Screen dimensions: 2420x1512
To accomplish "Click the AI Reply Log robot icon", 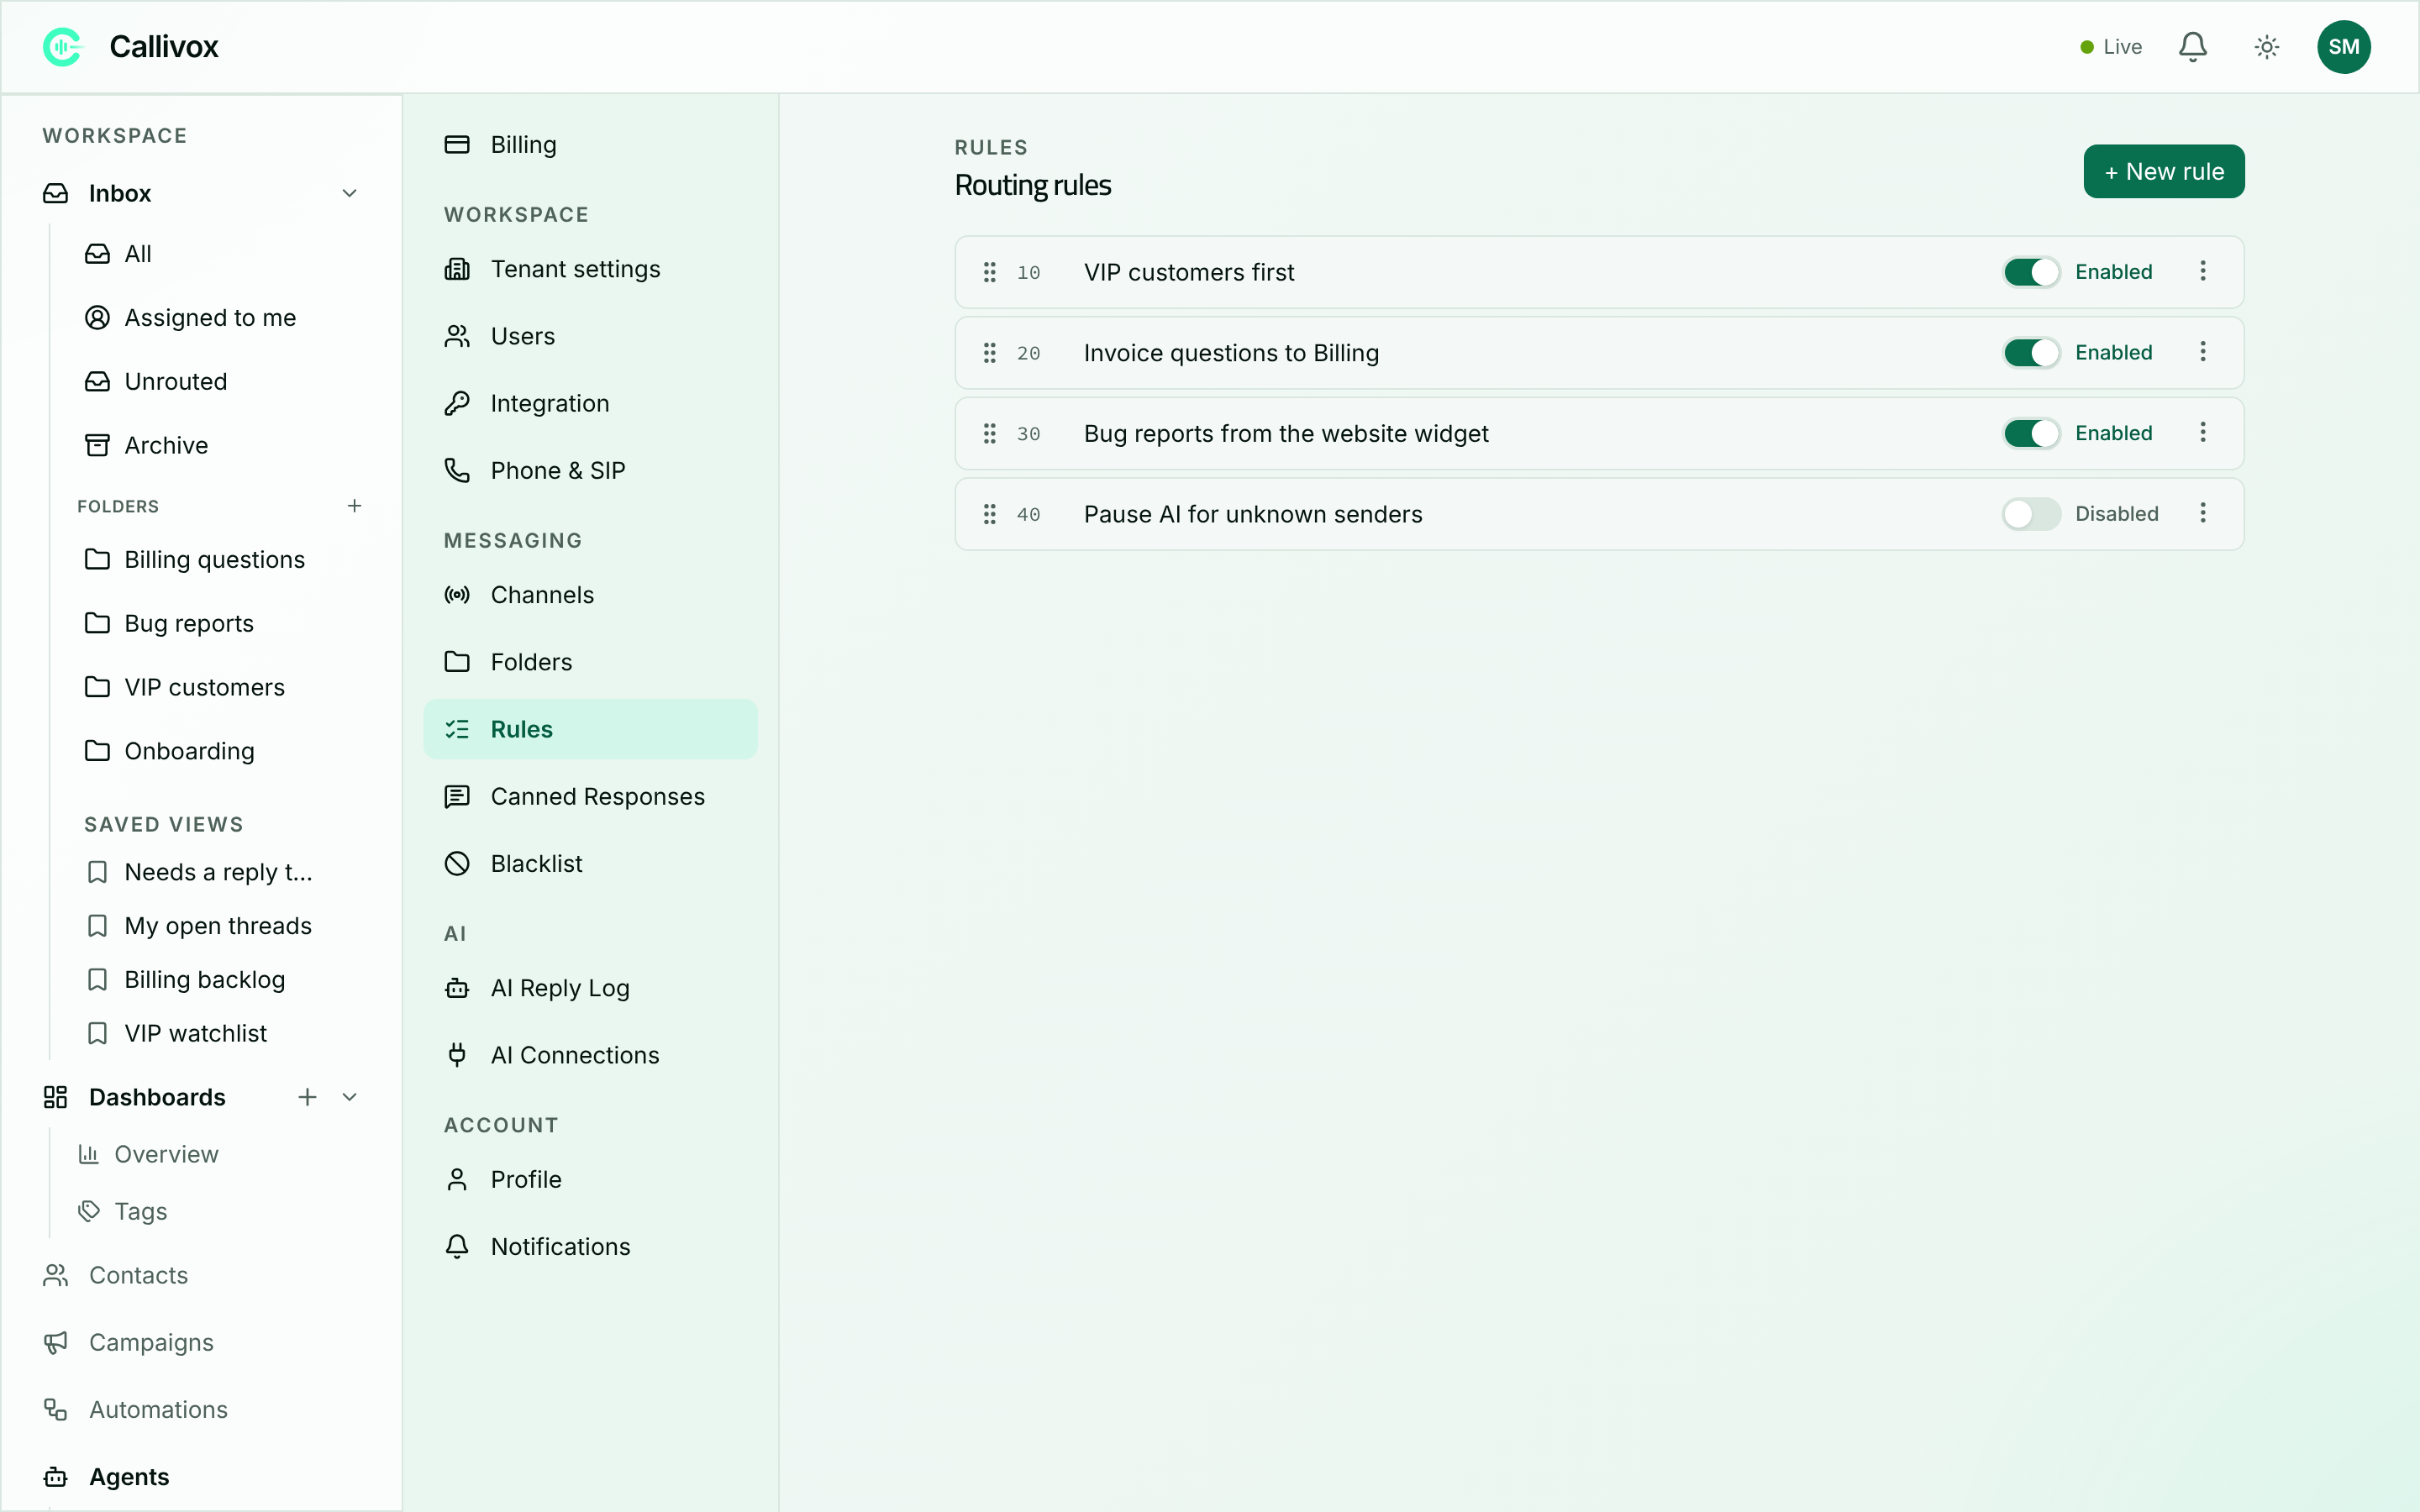I will pos(457,988).
